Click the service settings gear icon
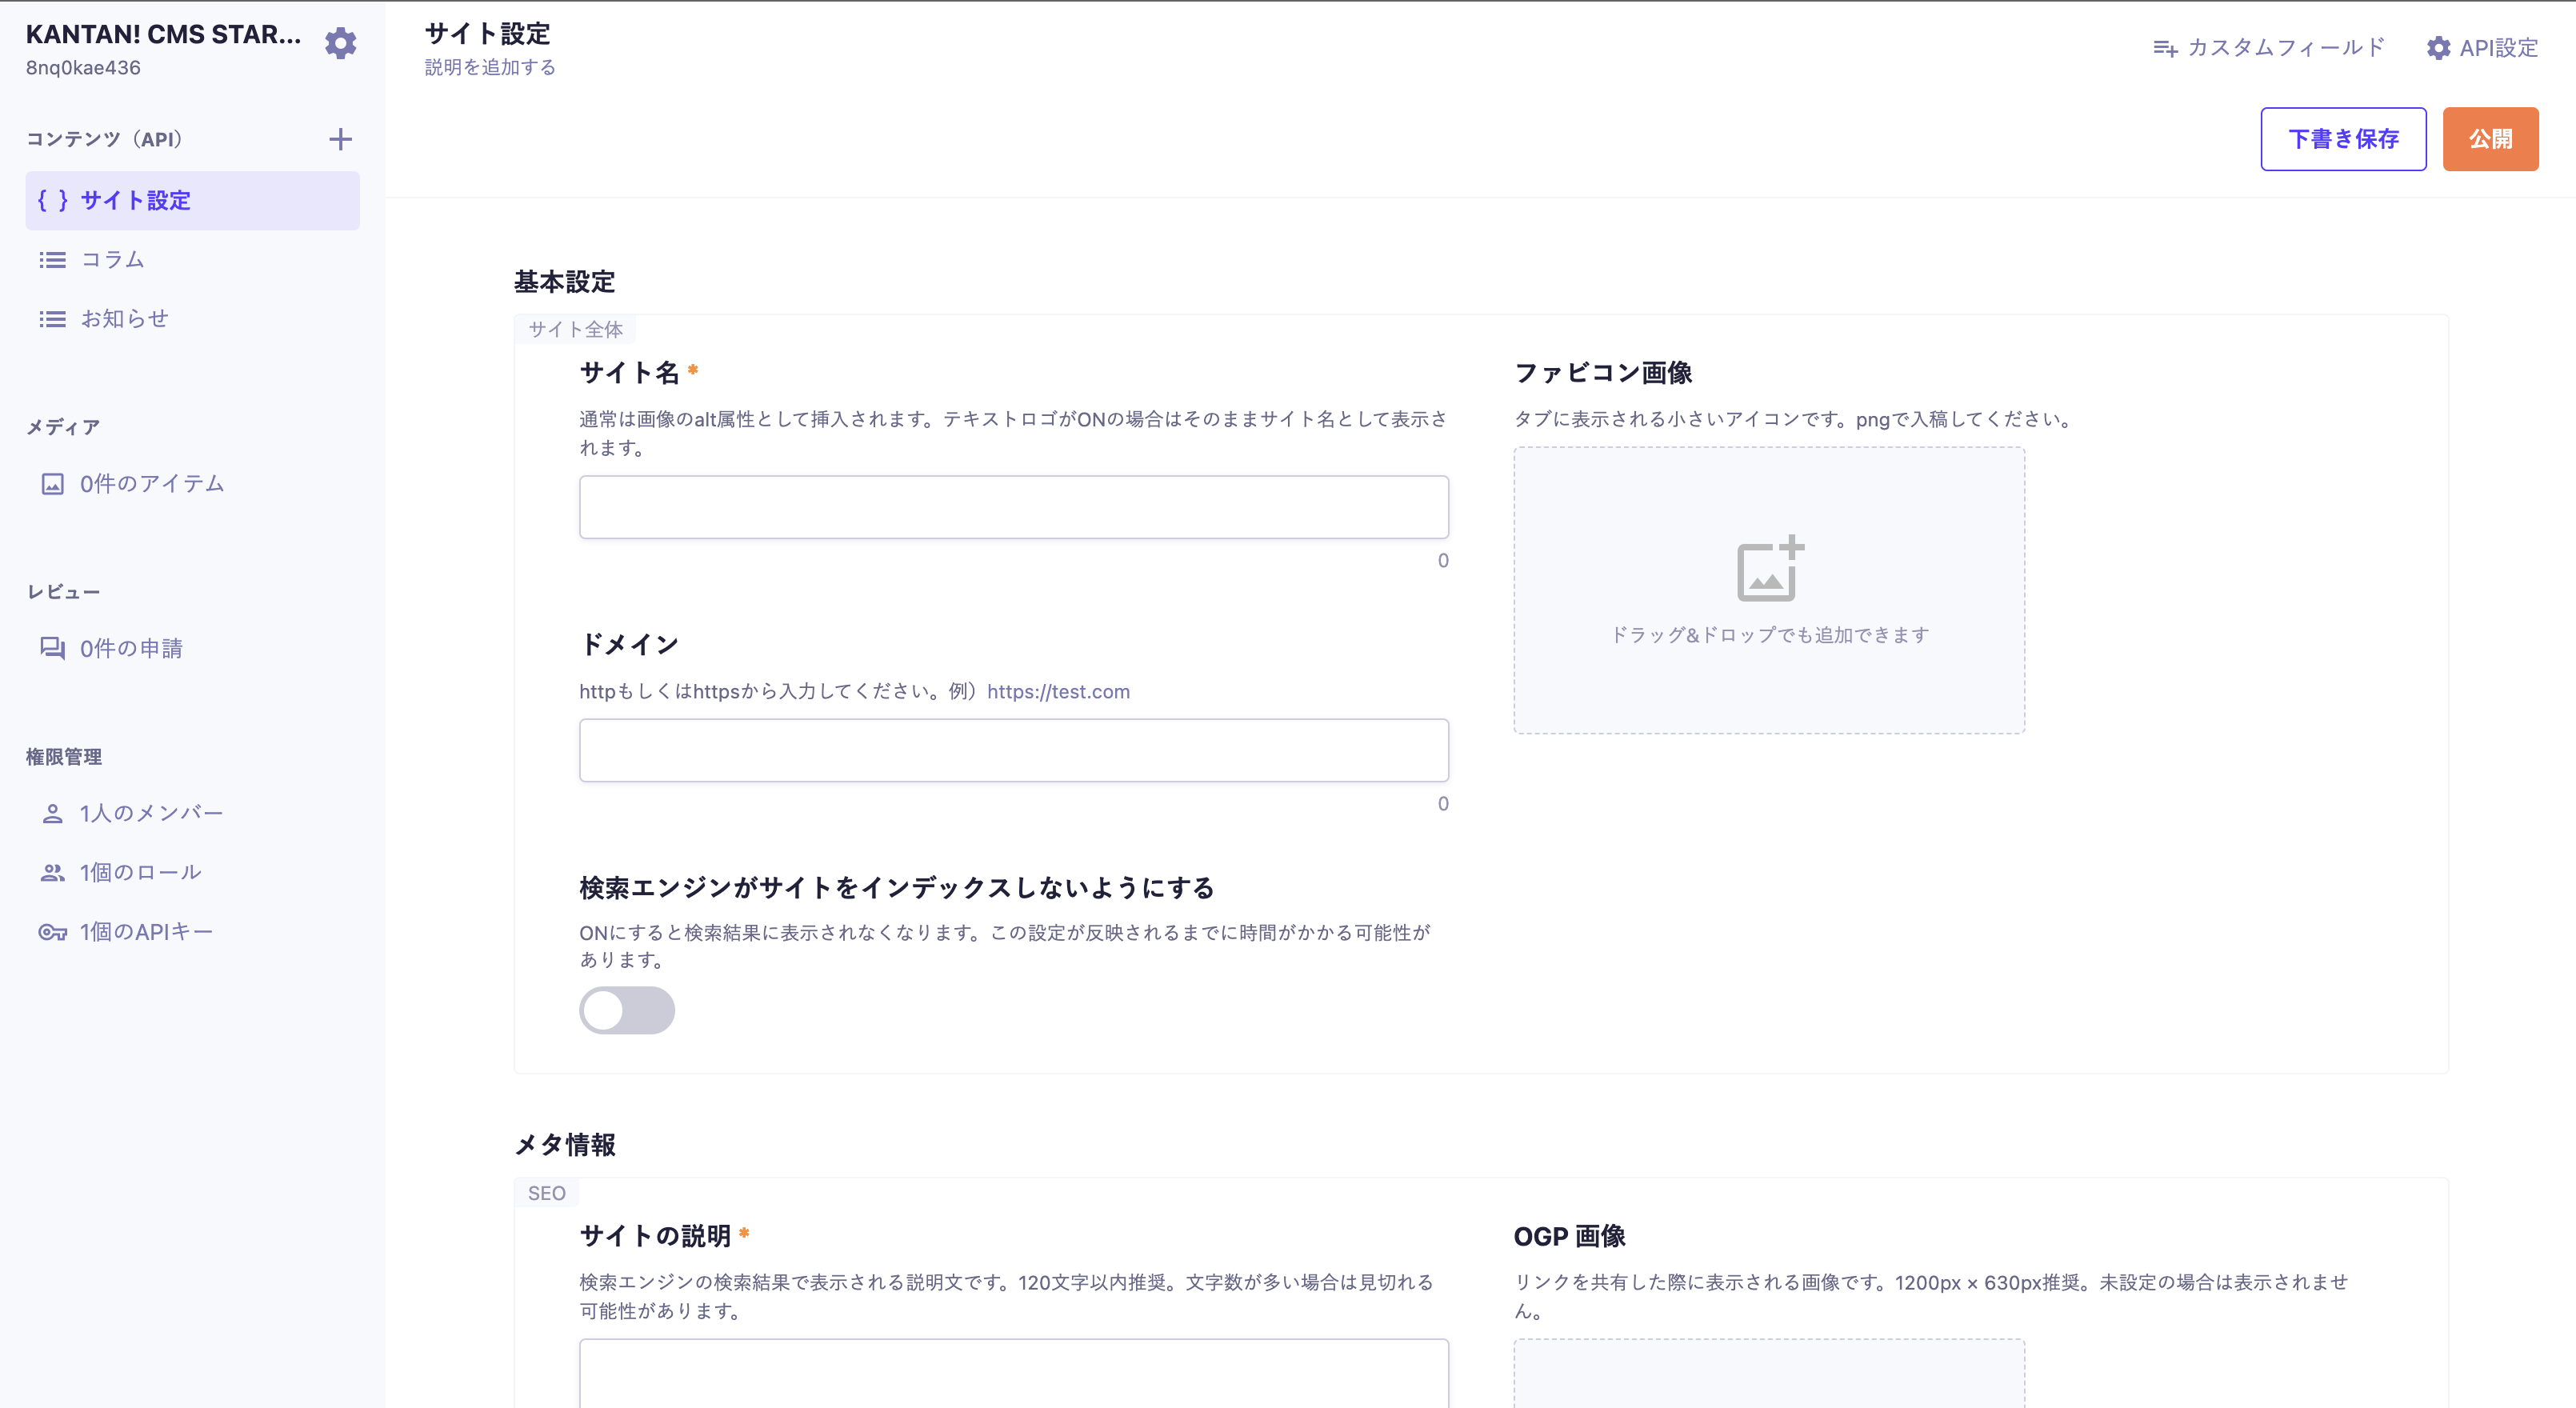The width and height of the screenshot is (2576, 1408). (340, 43)
